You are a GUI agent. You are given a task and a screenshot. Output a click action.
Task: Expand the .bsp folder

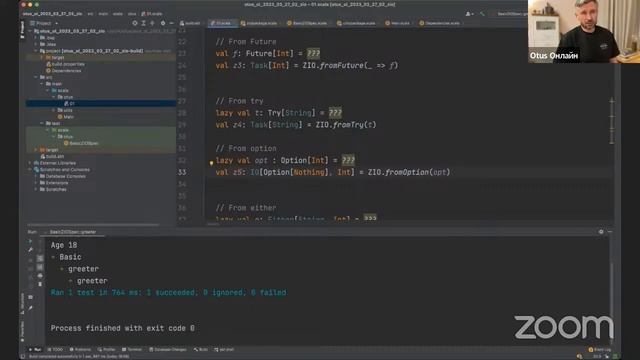pyautogui.click(x=36, y=38)
